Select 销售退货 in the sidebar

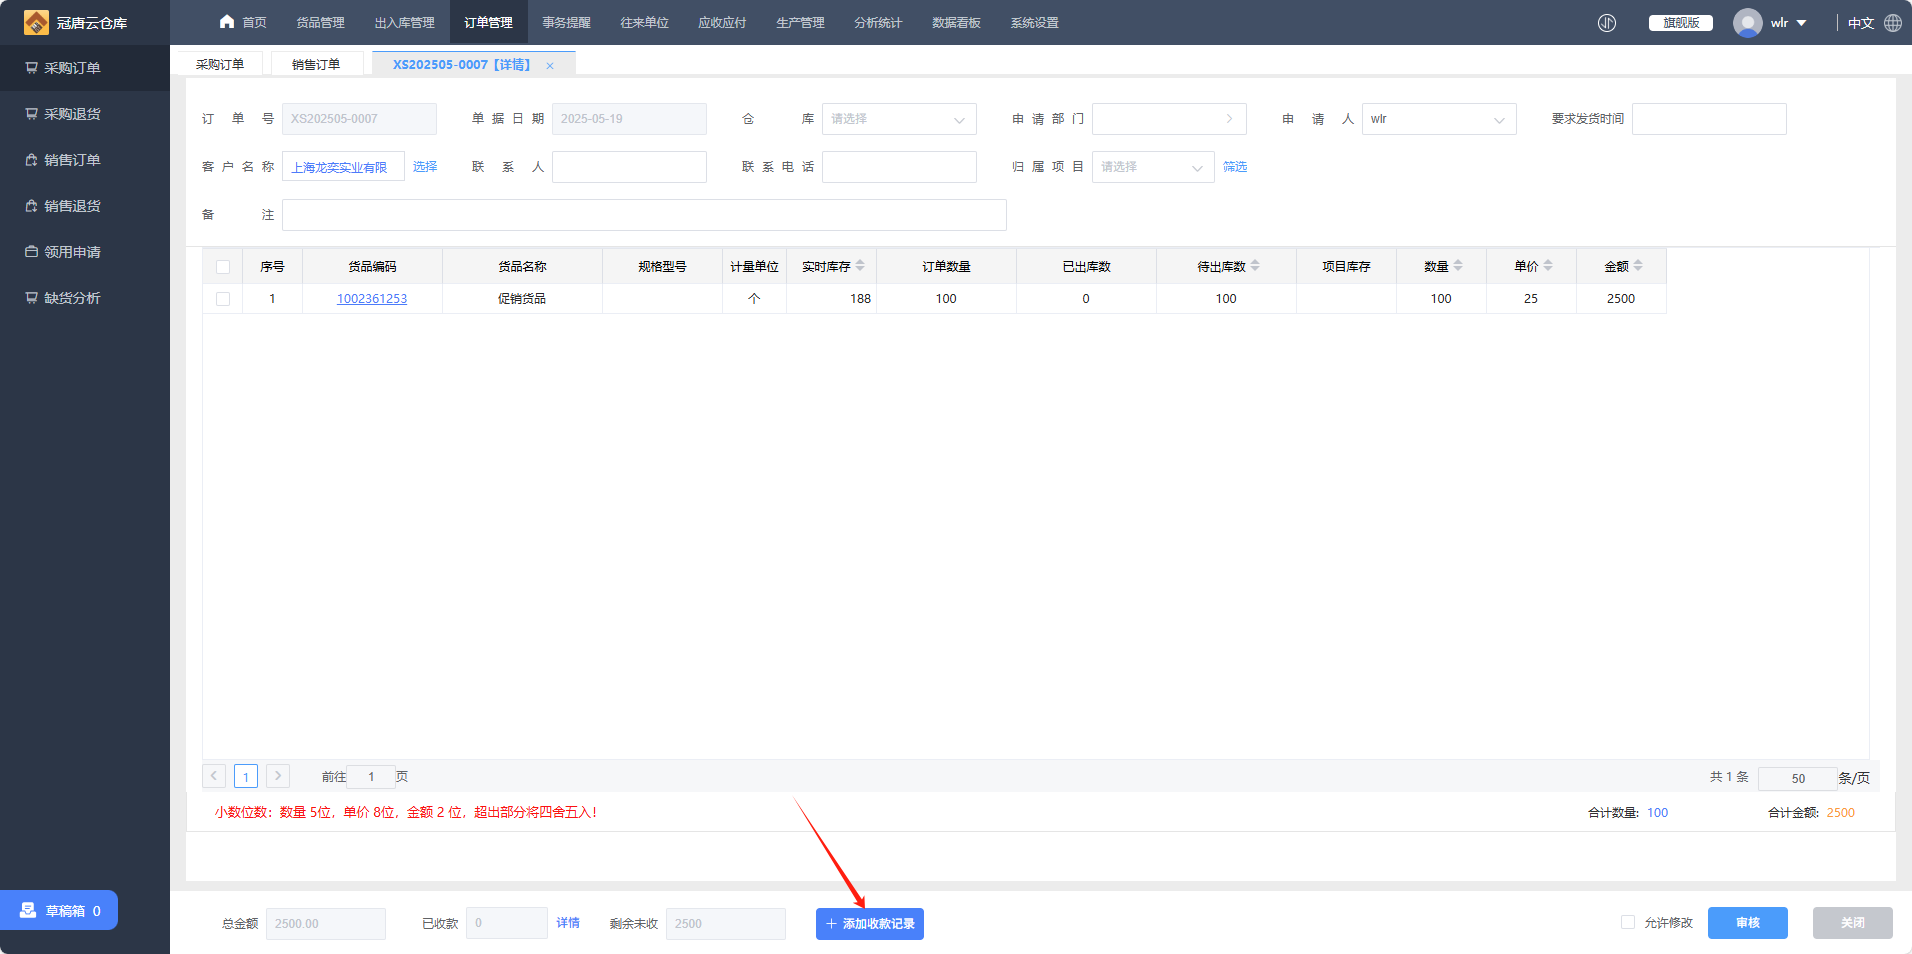pyautogui.click(x=85, y=206)
